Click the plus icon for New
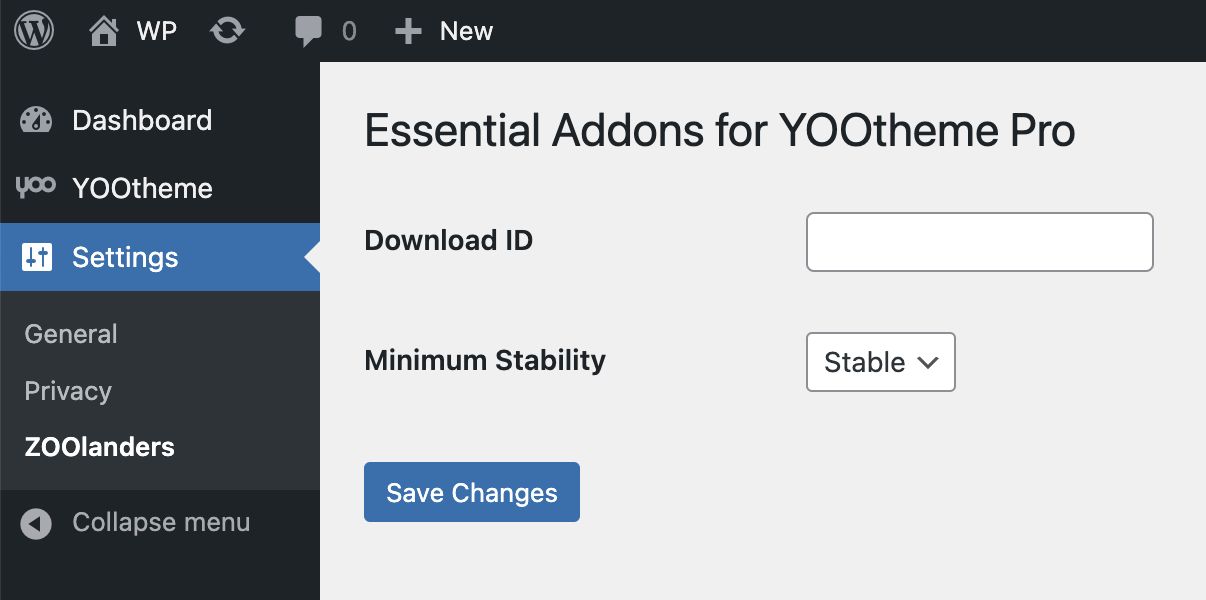 [x=407, y=32]
